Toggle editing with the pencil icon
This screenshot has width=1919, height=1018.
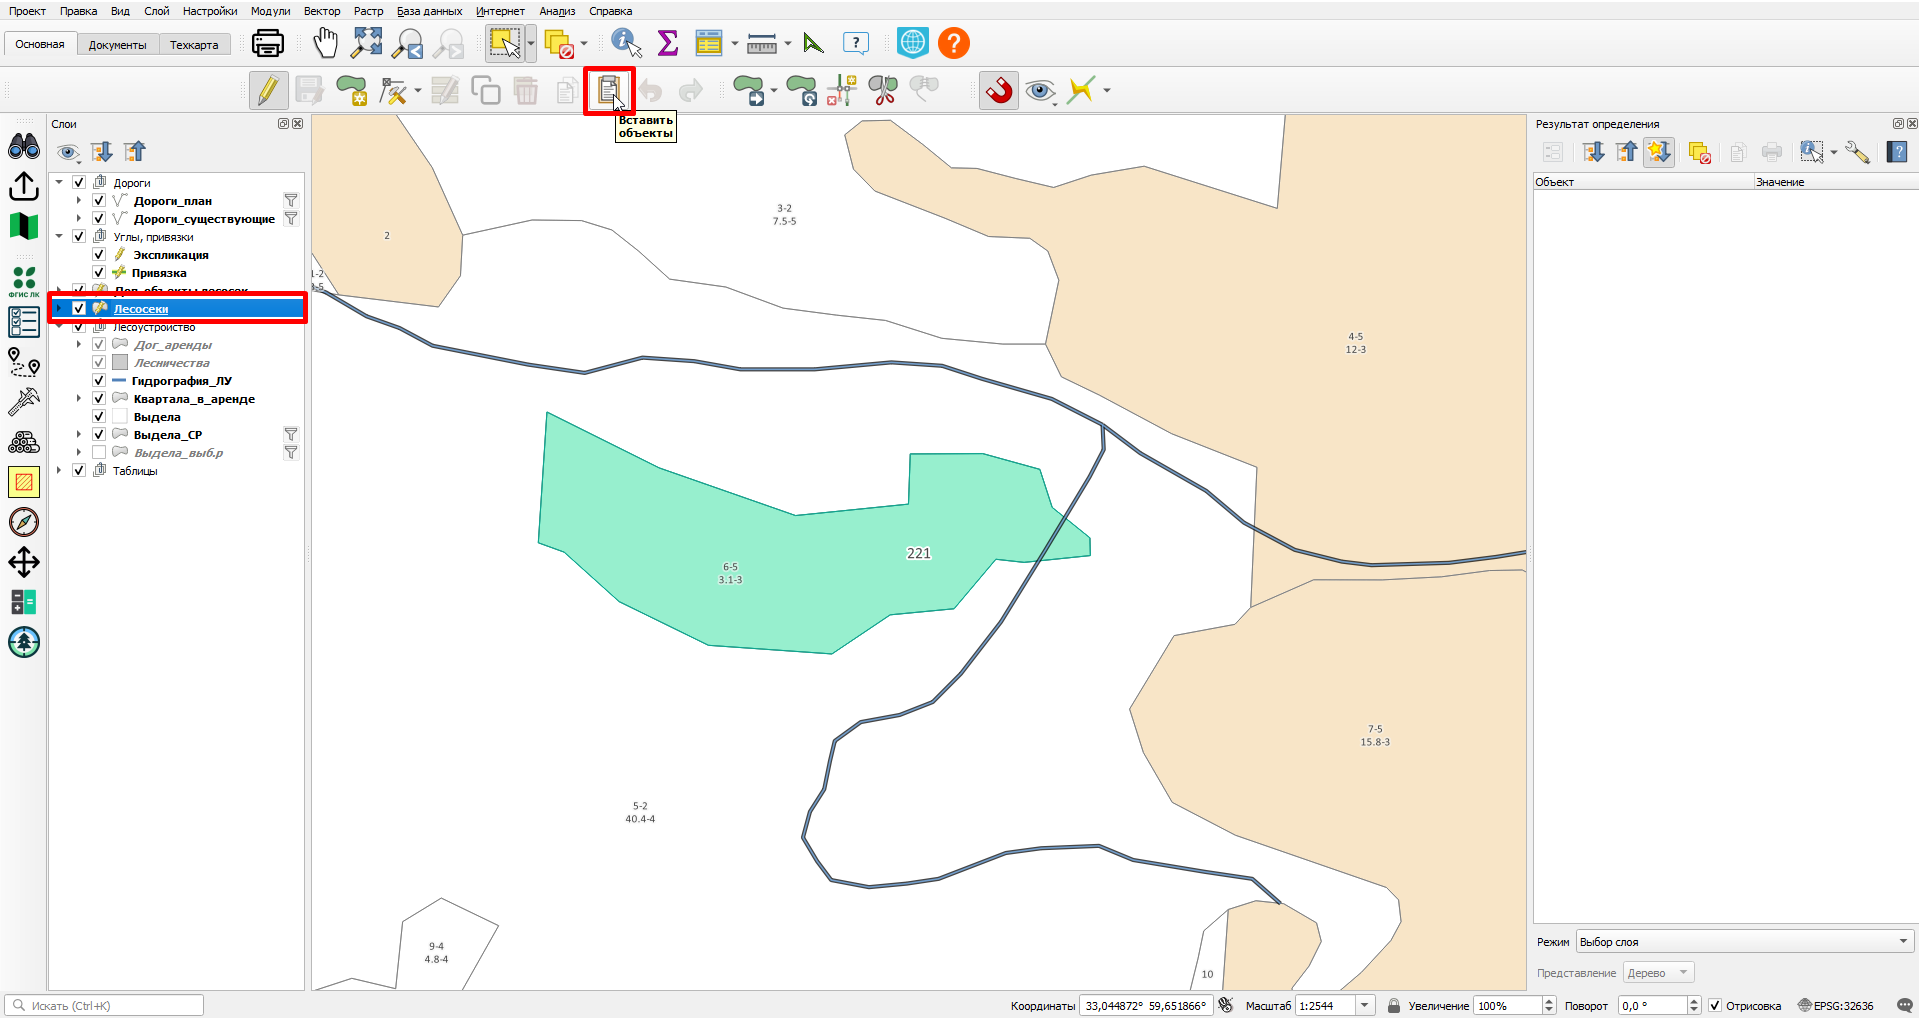[268, 91]
